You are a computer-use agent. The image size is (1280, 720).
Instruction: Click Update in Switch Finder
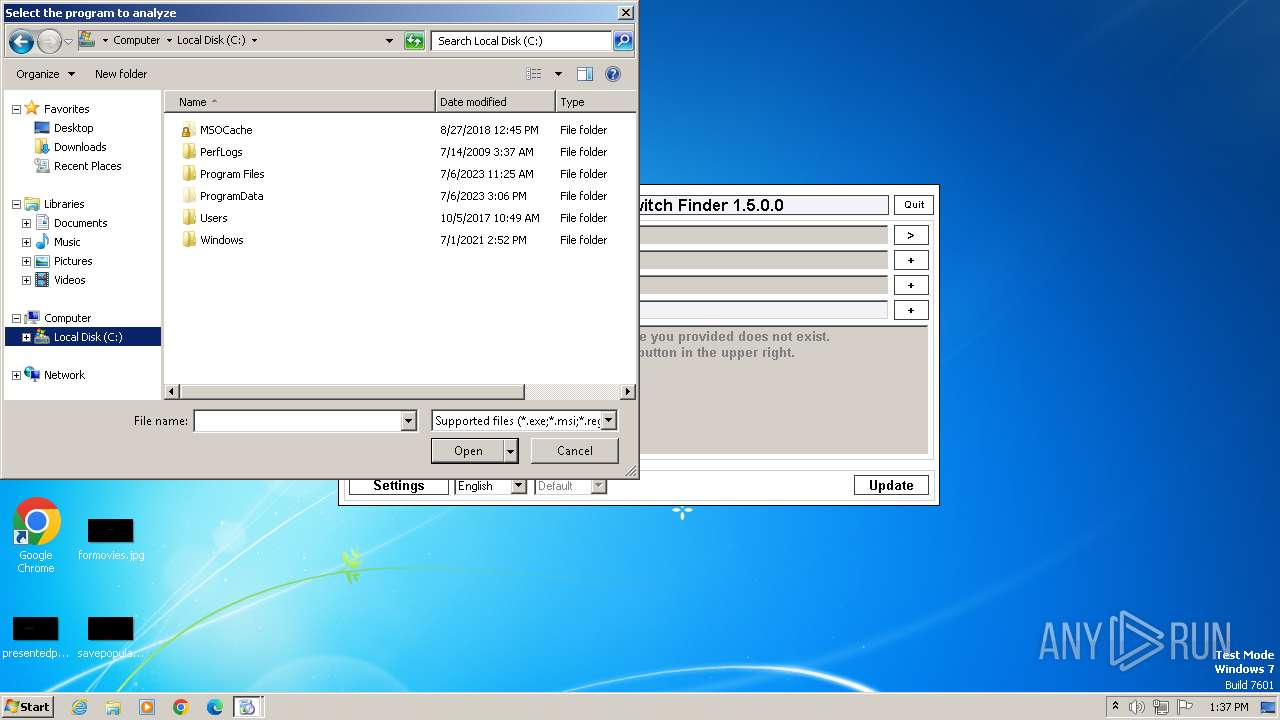891,486
